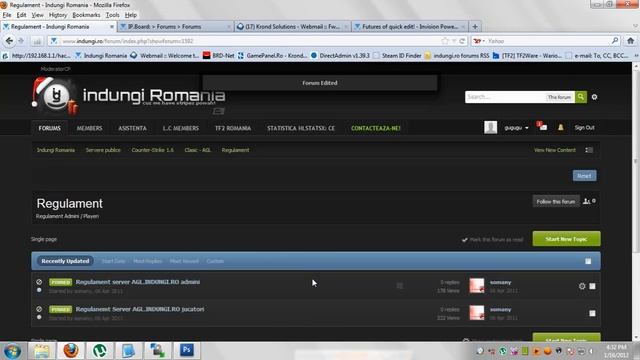Open BRD-Net bookmark in toolbar
This screenshot has height=360, width=640.
(x=218, y=56)
